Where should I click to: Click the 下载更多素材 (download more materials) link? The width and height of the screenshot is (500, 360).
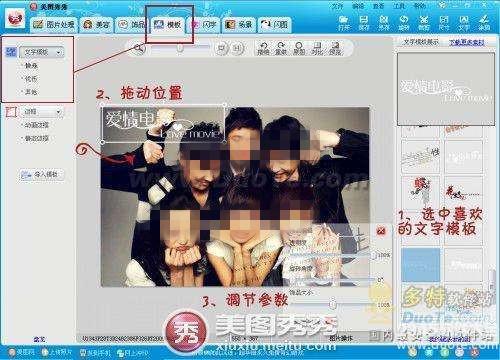point(466,42)
